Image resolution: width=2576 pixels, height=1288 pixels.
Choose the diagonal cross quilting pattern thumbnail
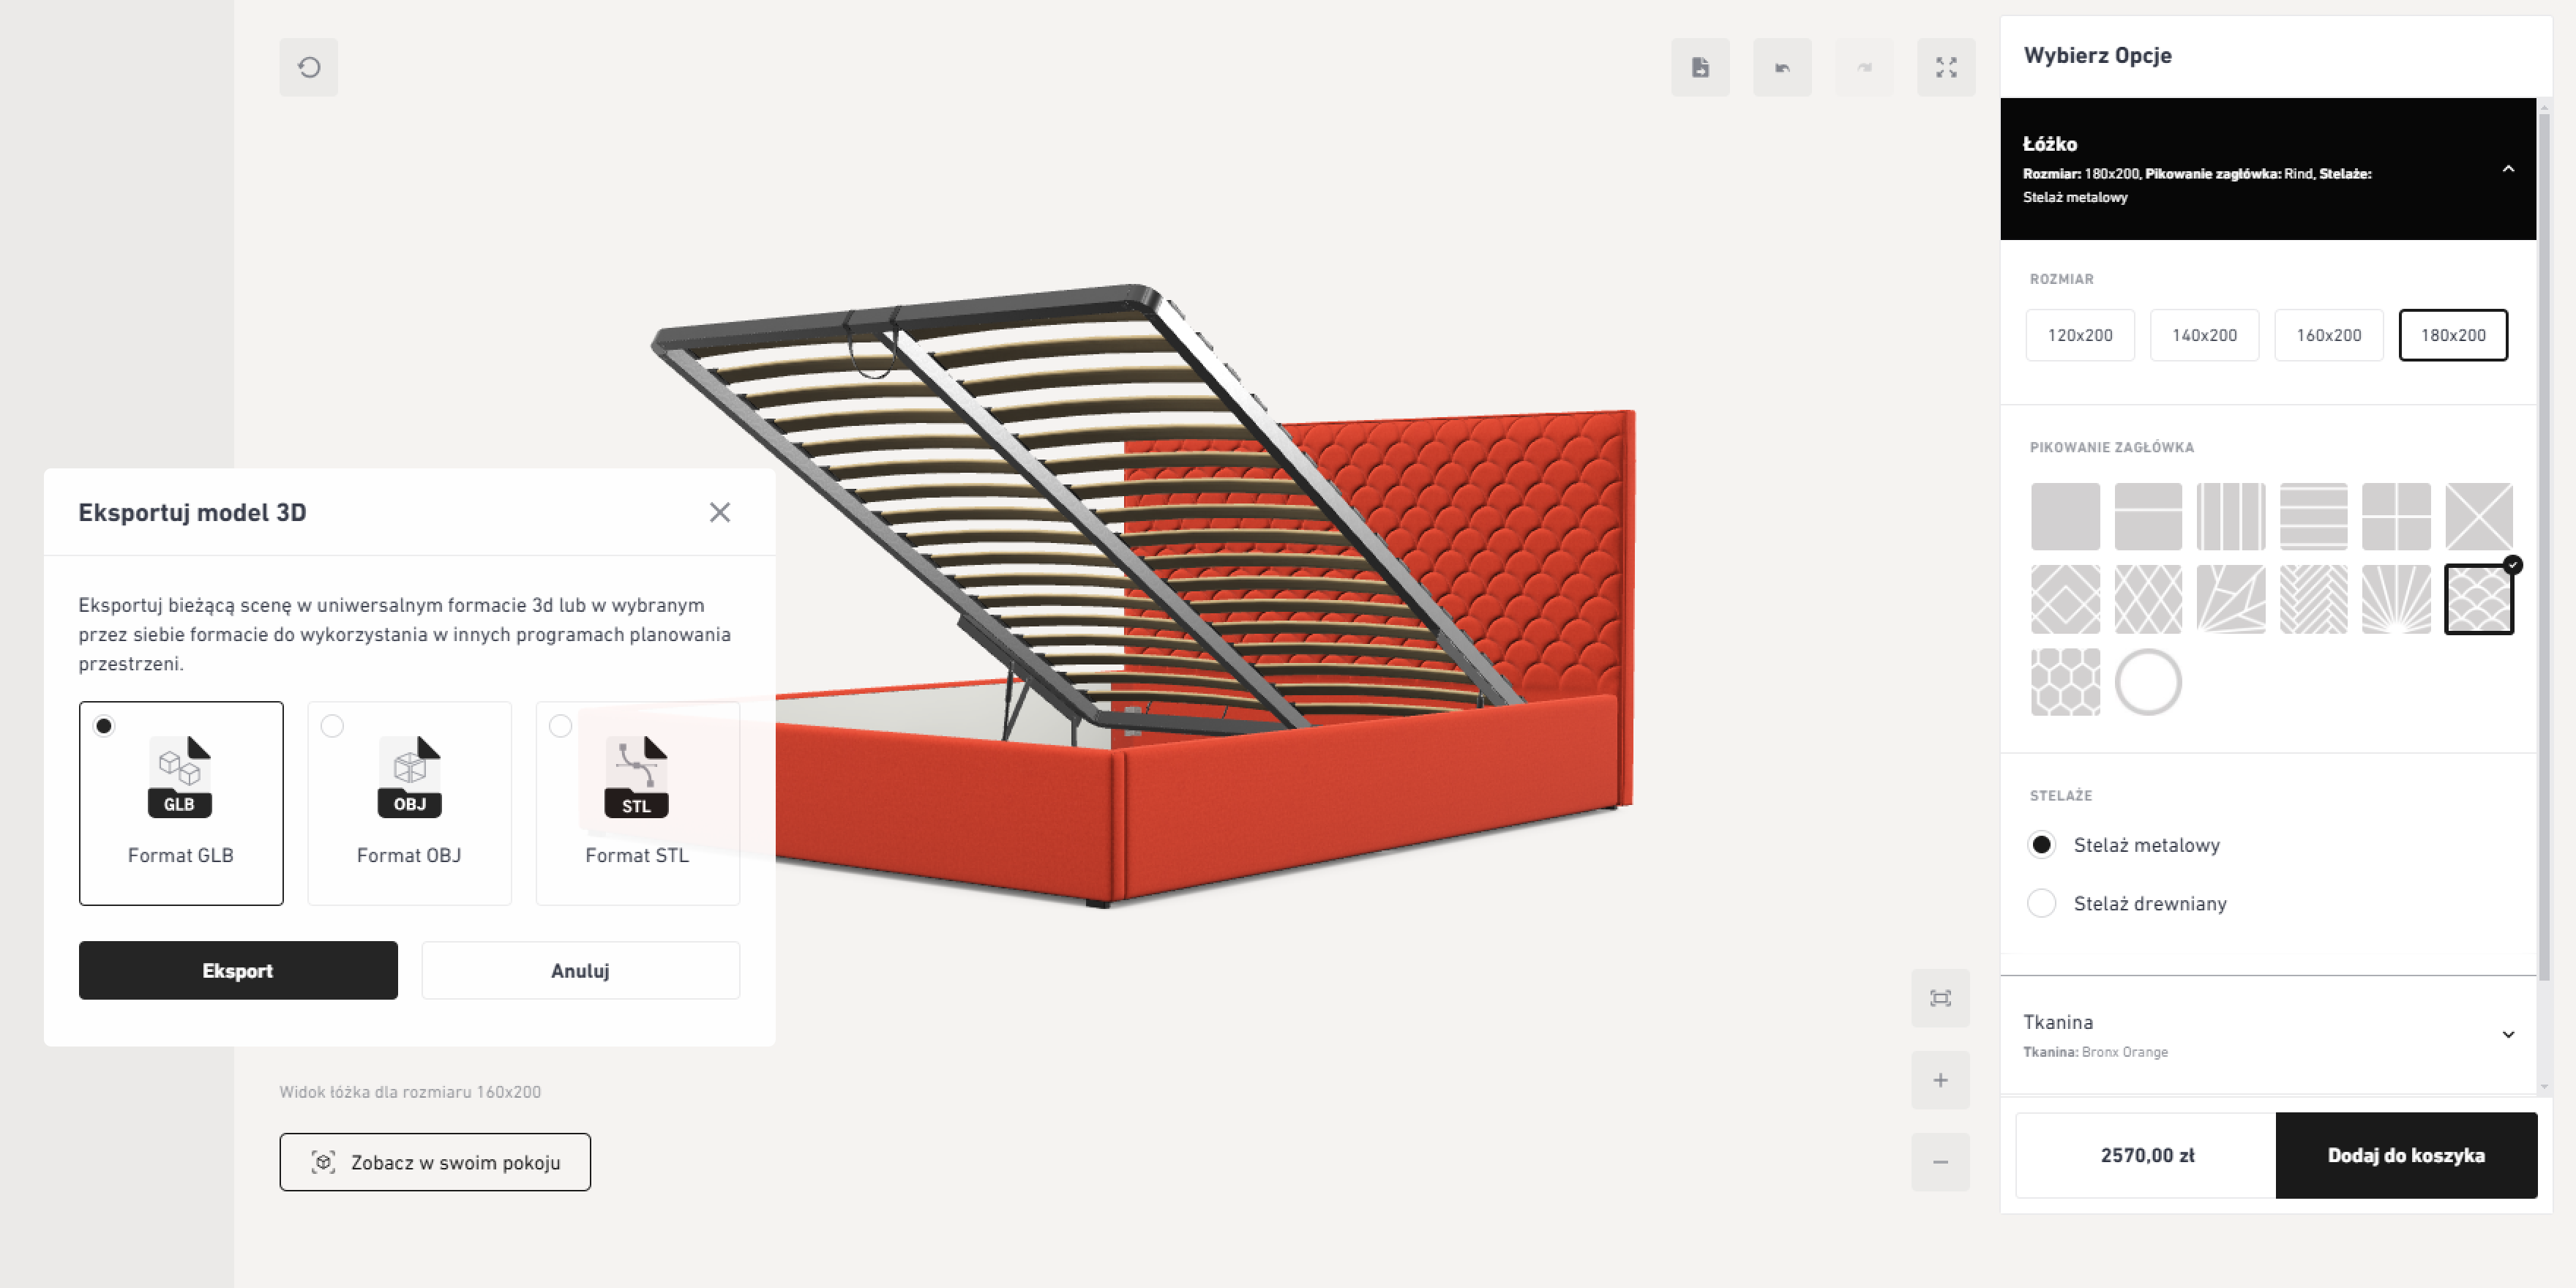(2479, 516)
